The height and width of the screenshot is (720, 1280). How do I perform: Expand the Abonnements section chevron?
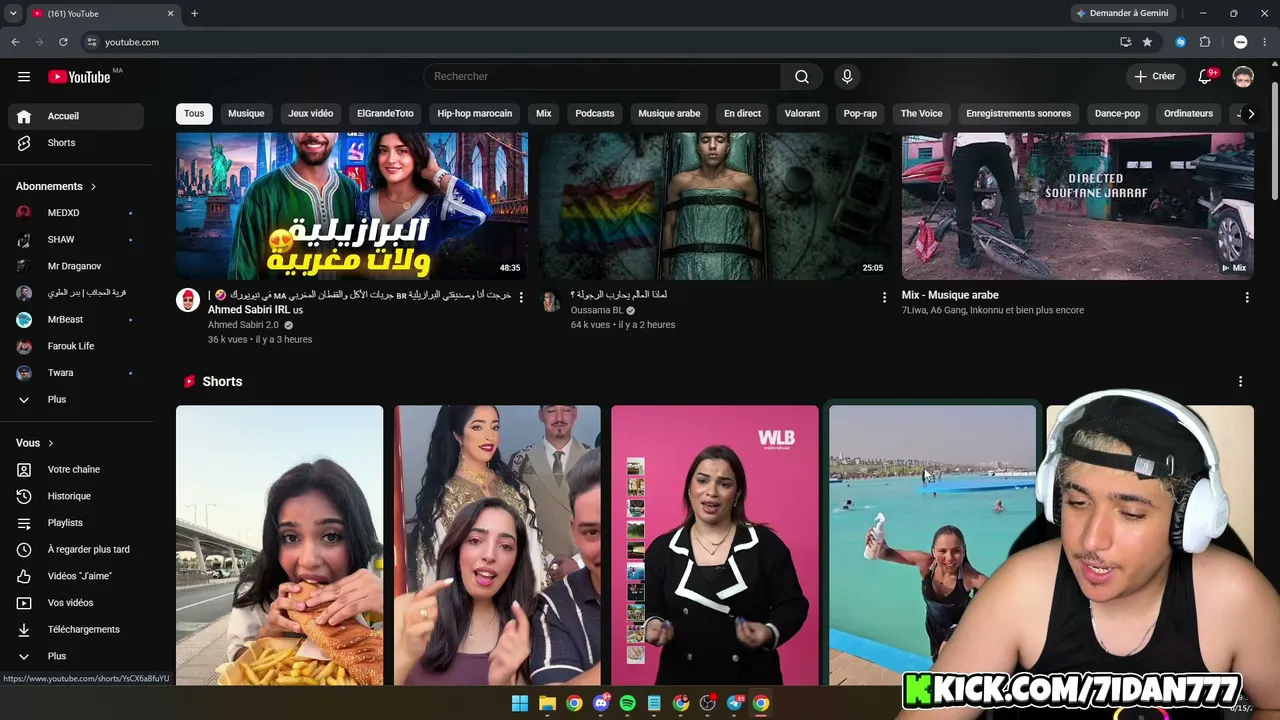point(93,187)
